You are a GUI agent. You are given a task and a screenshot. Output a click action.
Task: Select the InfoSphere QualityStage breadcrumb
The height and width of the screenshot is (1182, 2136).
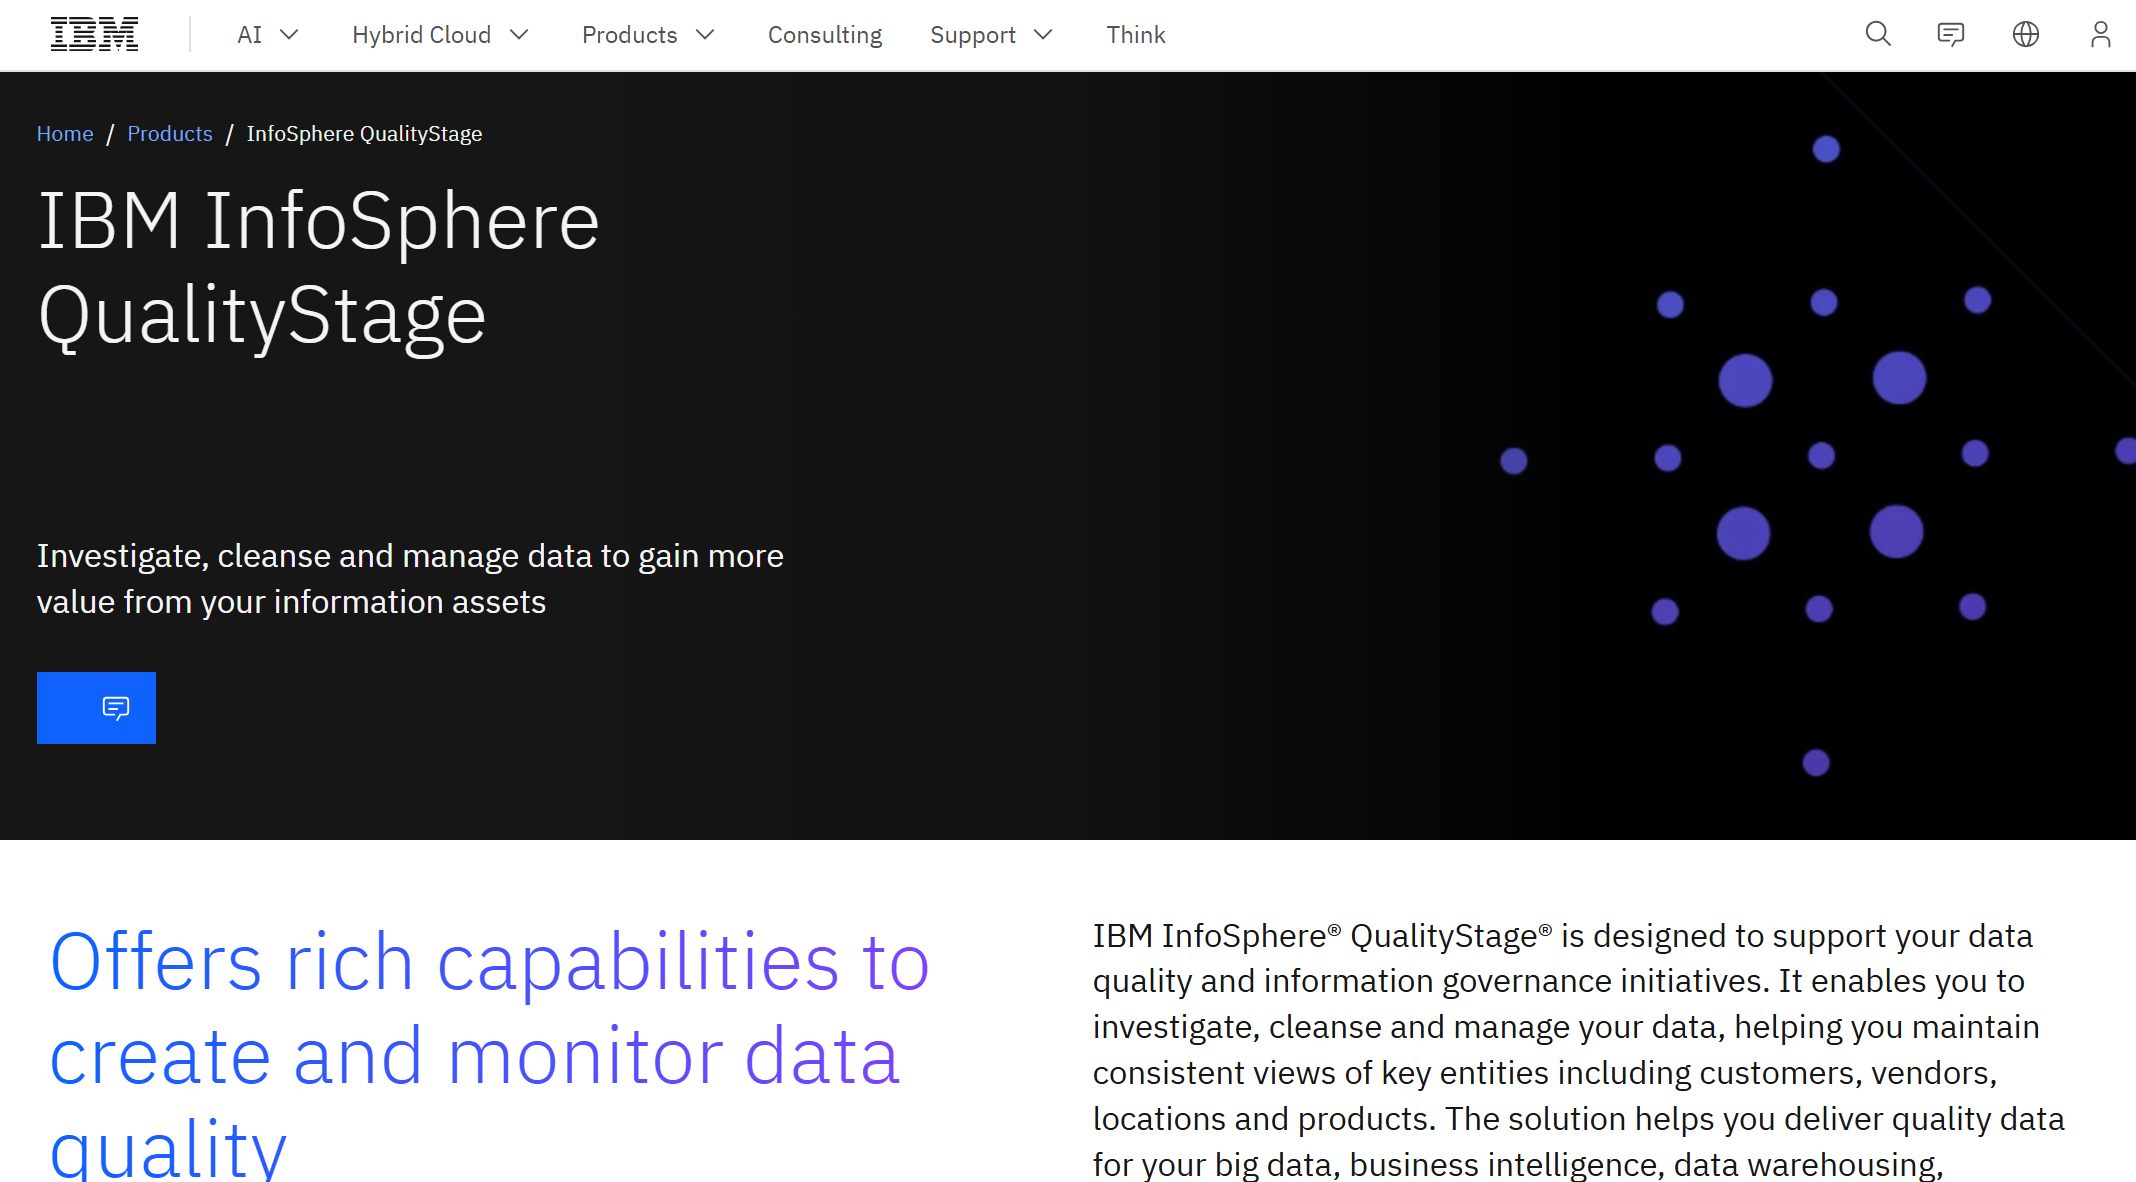click(x=364, y=133)
